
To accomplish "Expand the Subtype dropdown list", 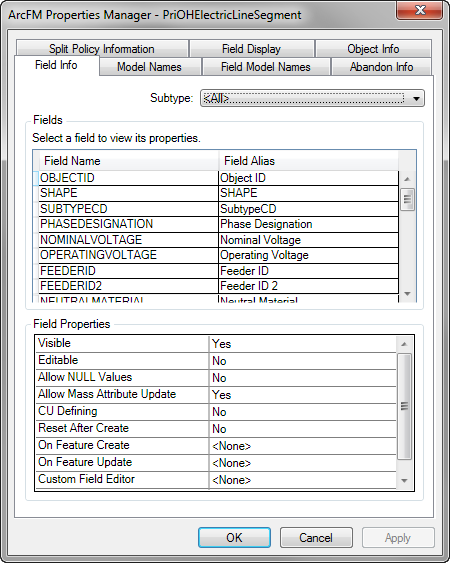I will [312, 98].
